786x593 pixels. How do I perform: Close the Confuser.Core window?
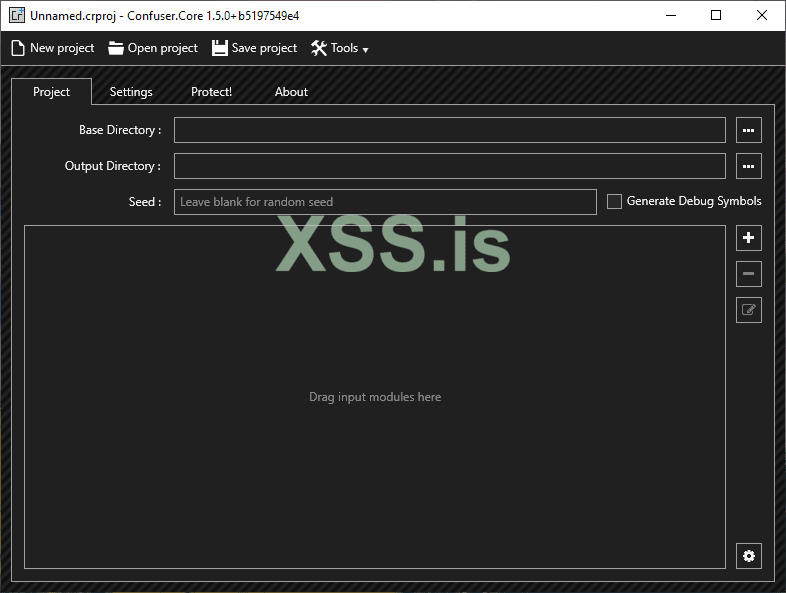coord(761,15)
